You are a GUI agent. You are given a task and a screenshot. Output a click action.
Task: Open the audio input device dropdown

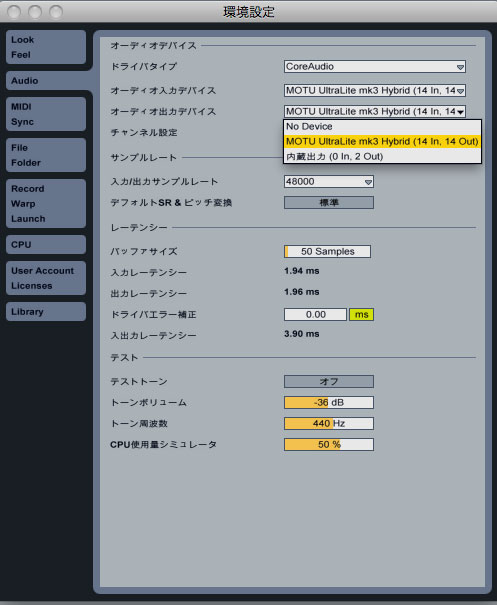[x=375, y=91]
